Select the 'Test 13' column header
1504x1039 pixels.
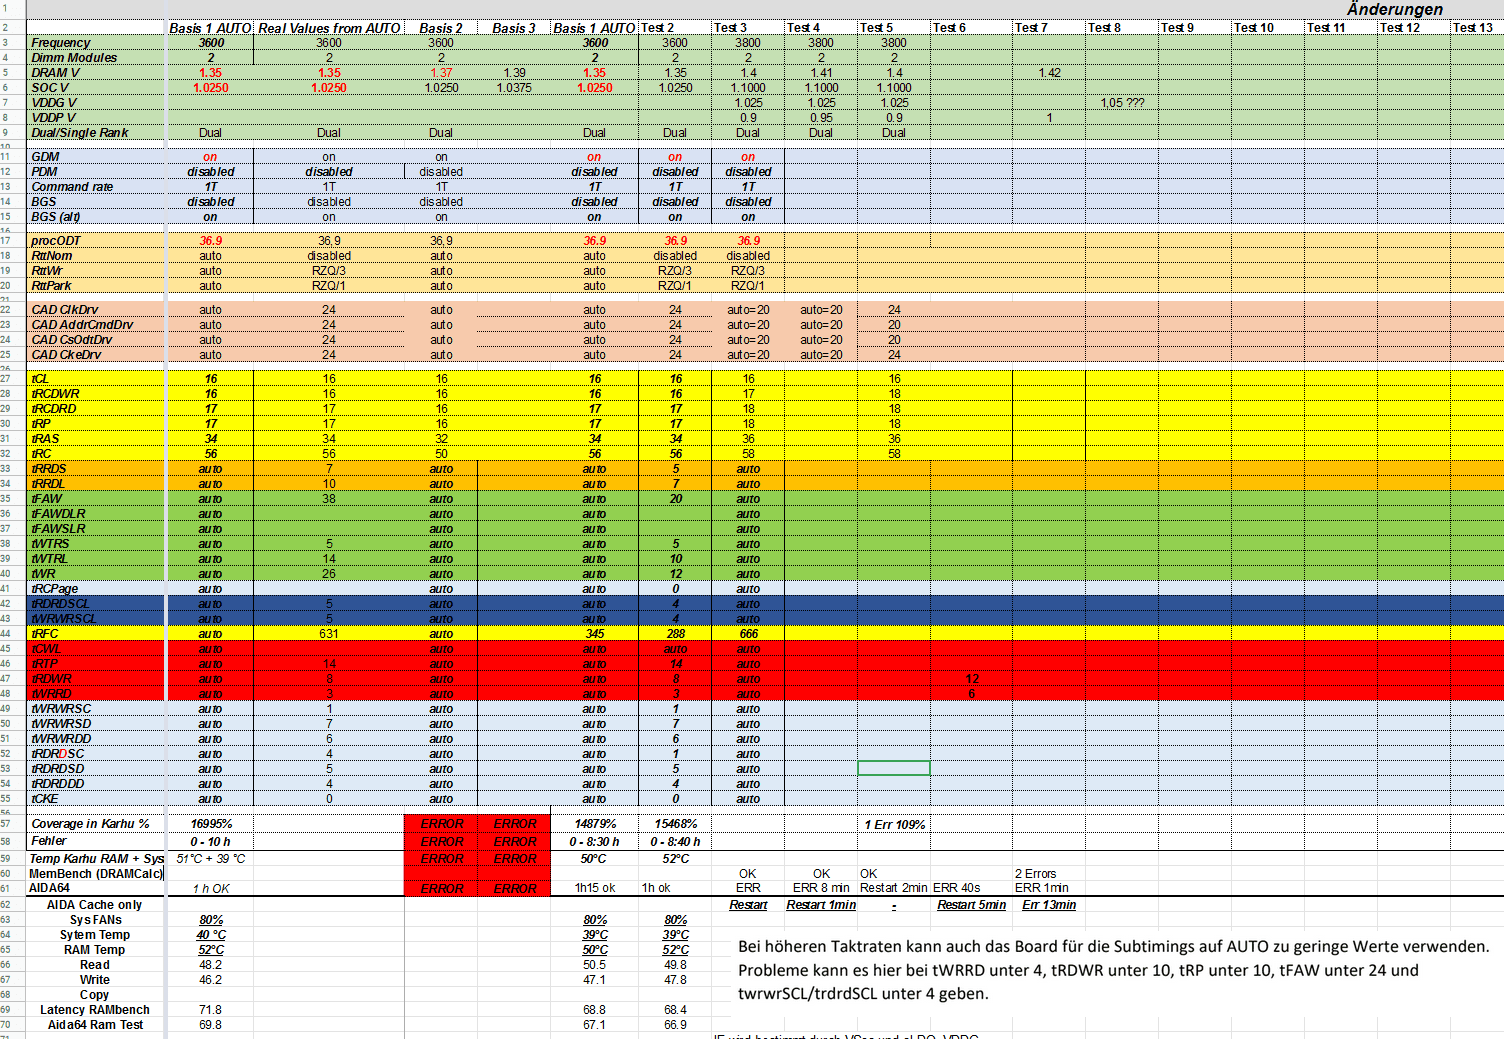[x=1472, y=28]
